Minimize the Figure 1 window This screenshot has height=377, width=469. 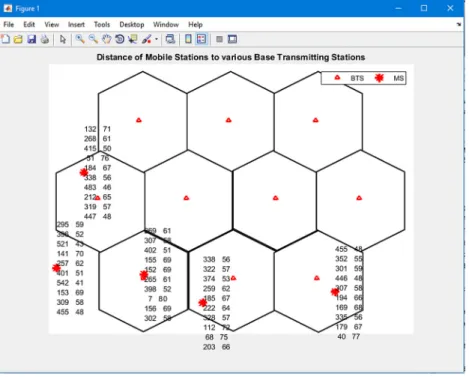398,8
